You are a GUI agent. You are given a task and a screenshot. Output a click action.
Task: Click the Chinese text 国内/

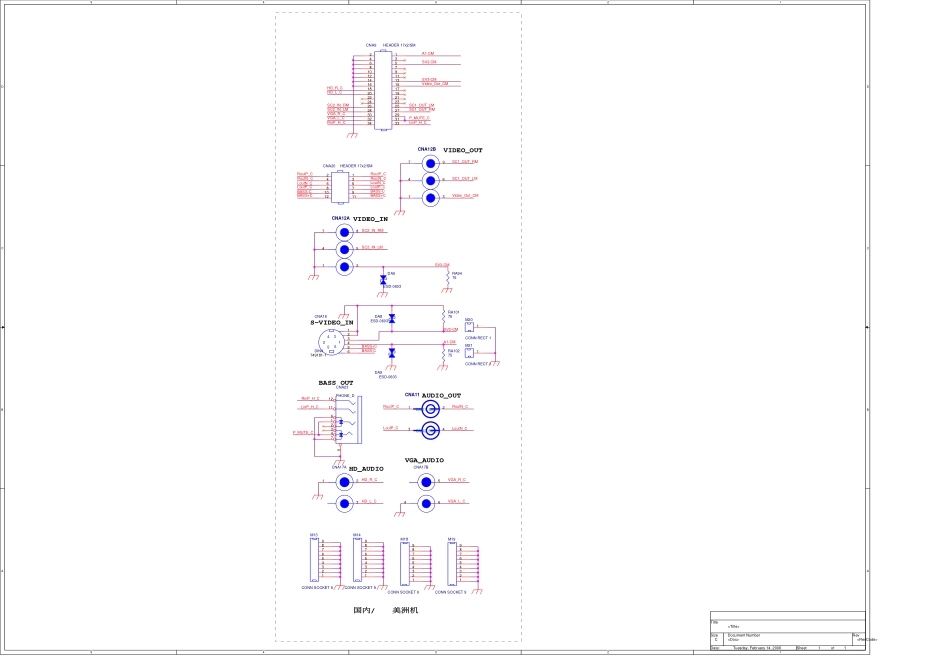(x=364, y=610)
